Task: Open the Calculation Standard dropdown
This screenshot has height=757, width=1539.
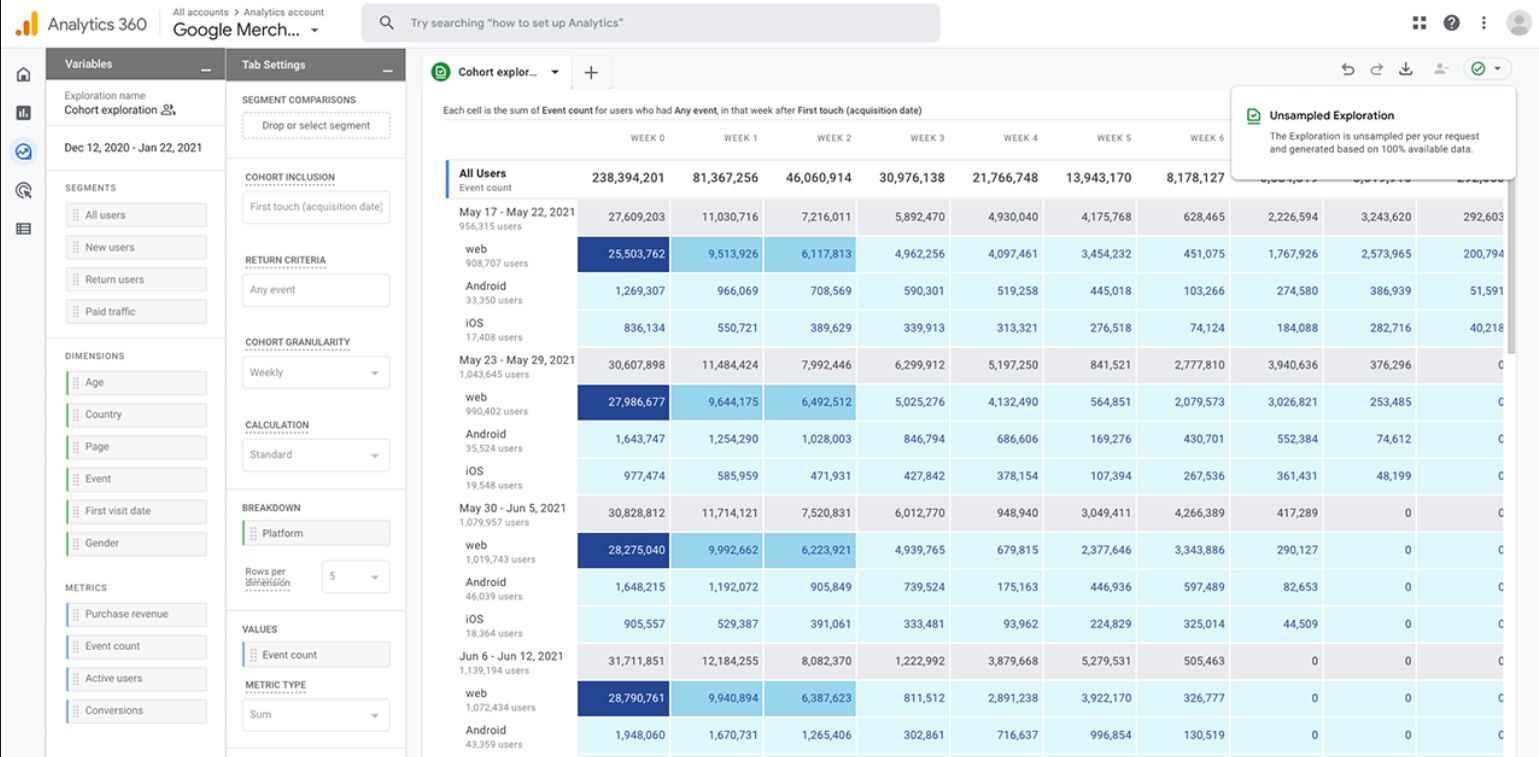Action: [316, 455]
